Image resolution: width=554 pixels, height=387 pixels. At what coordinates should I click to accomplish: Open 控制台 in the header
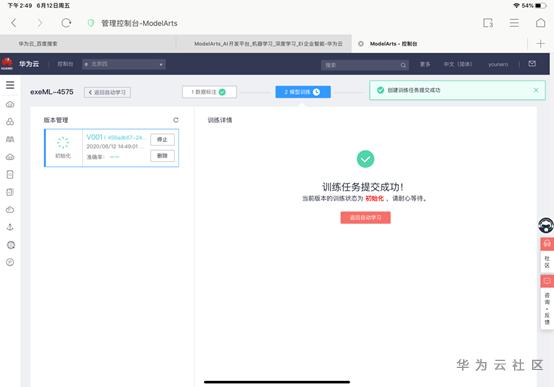65,64
